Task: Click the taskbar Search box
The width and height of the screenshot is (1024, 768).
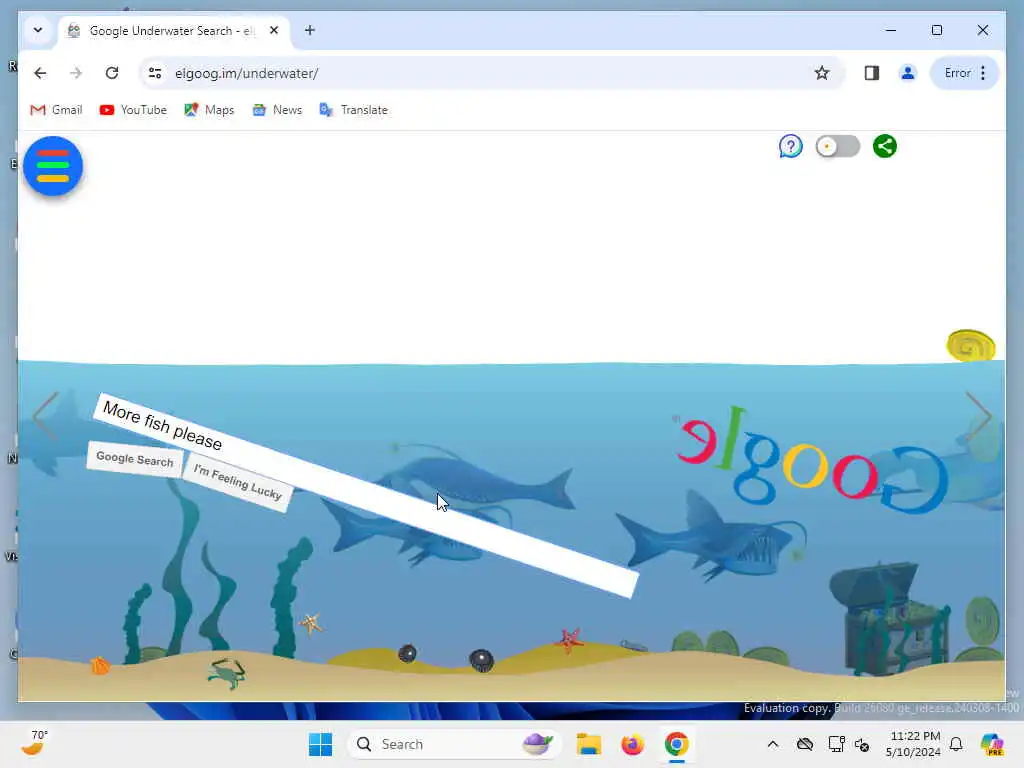Action: coord(455,744)
